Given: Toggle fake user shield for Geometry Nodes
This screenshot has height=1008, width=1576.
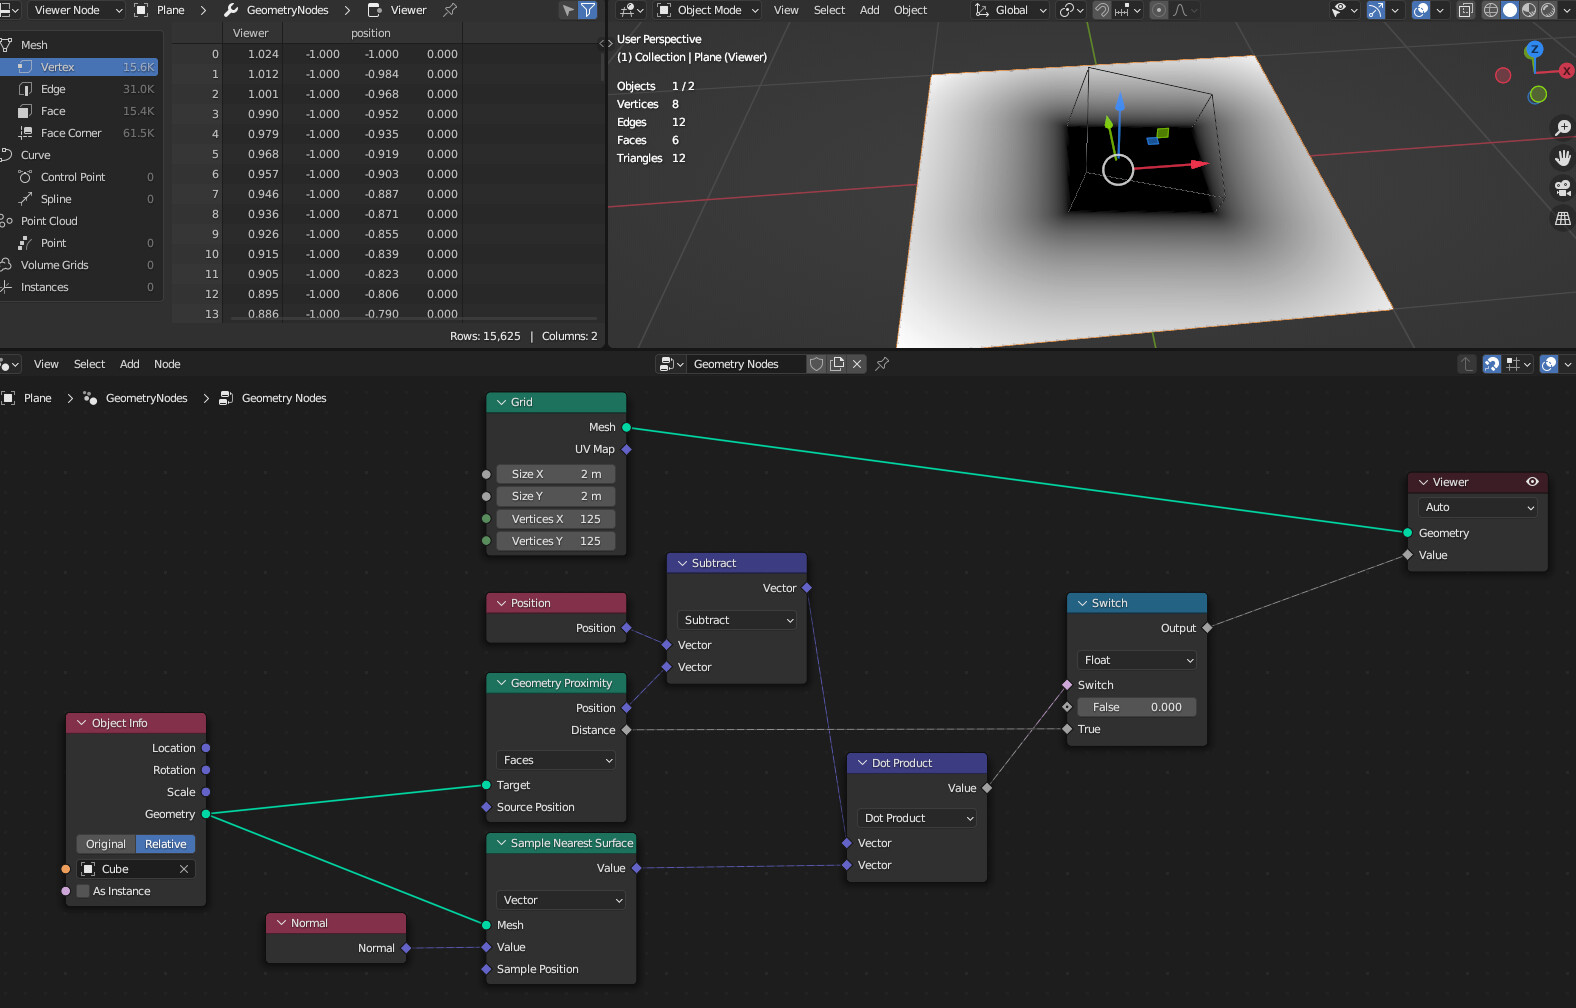Looking at the screenshot, I should tap(816, 364).
